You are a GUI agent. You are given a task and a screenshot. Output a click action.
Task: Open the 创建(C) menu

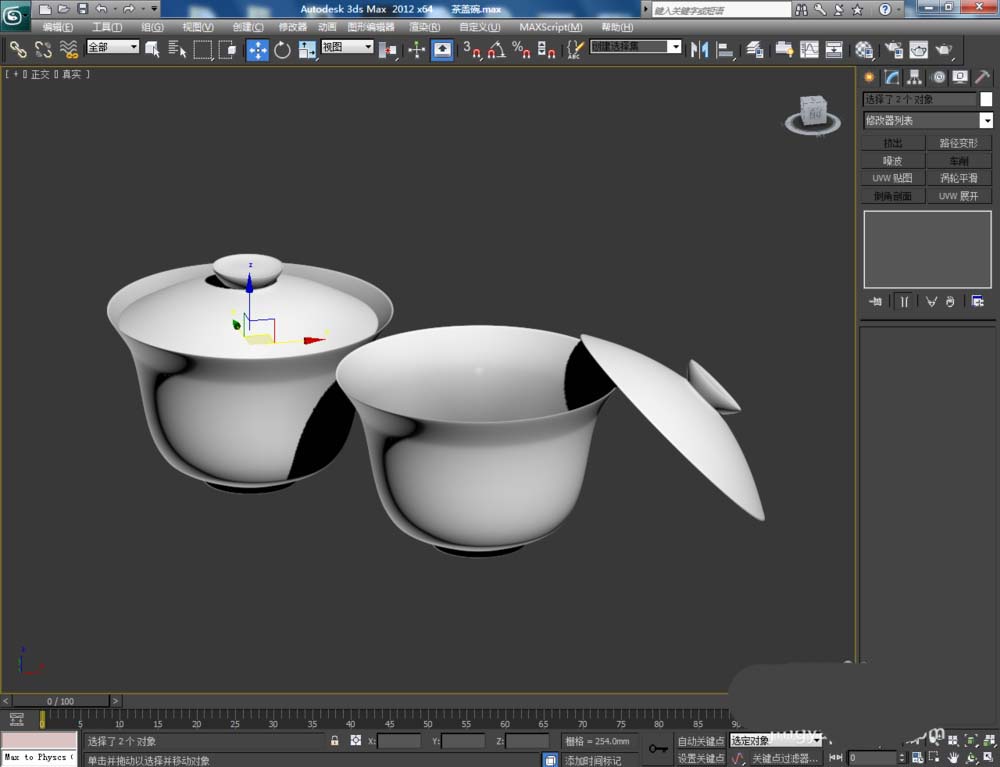tap(247, 27)
